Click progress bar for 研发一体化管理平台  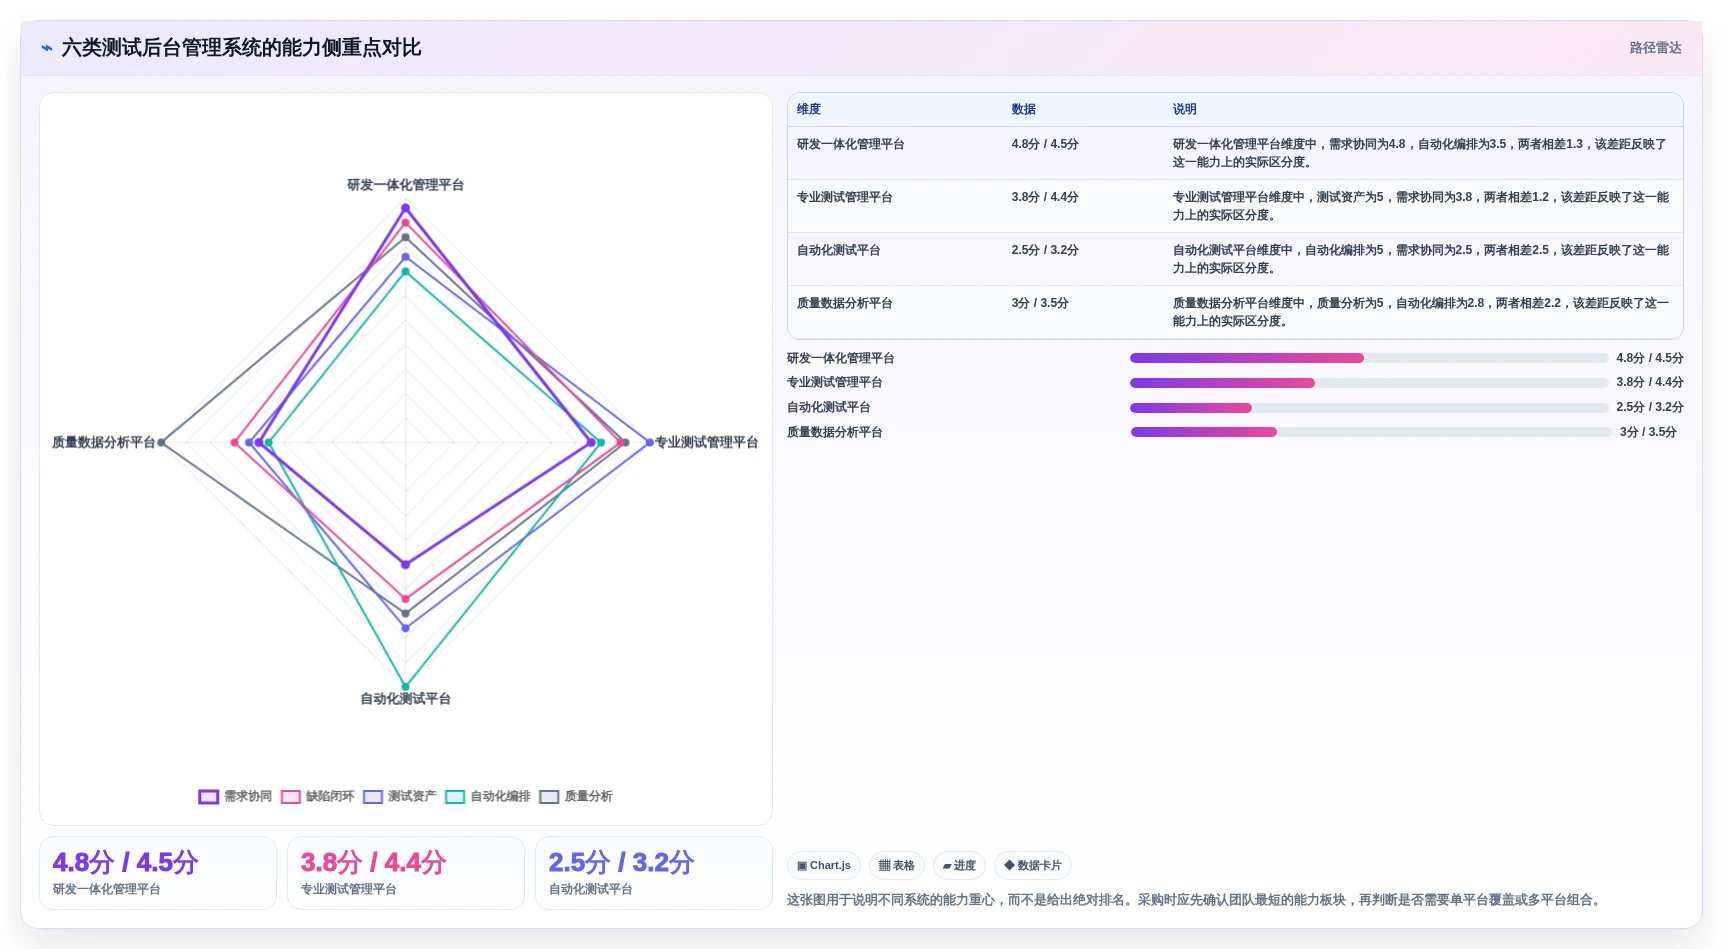pyautogui.click(x=1369, y=358)
